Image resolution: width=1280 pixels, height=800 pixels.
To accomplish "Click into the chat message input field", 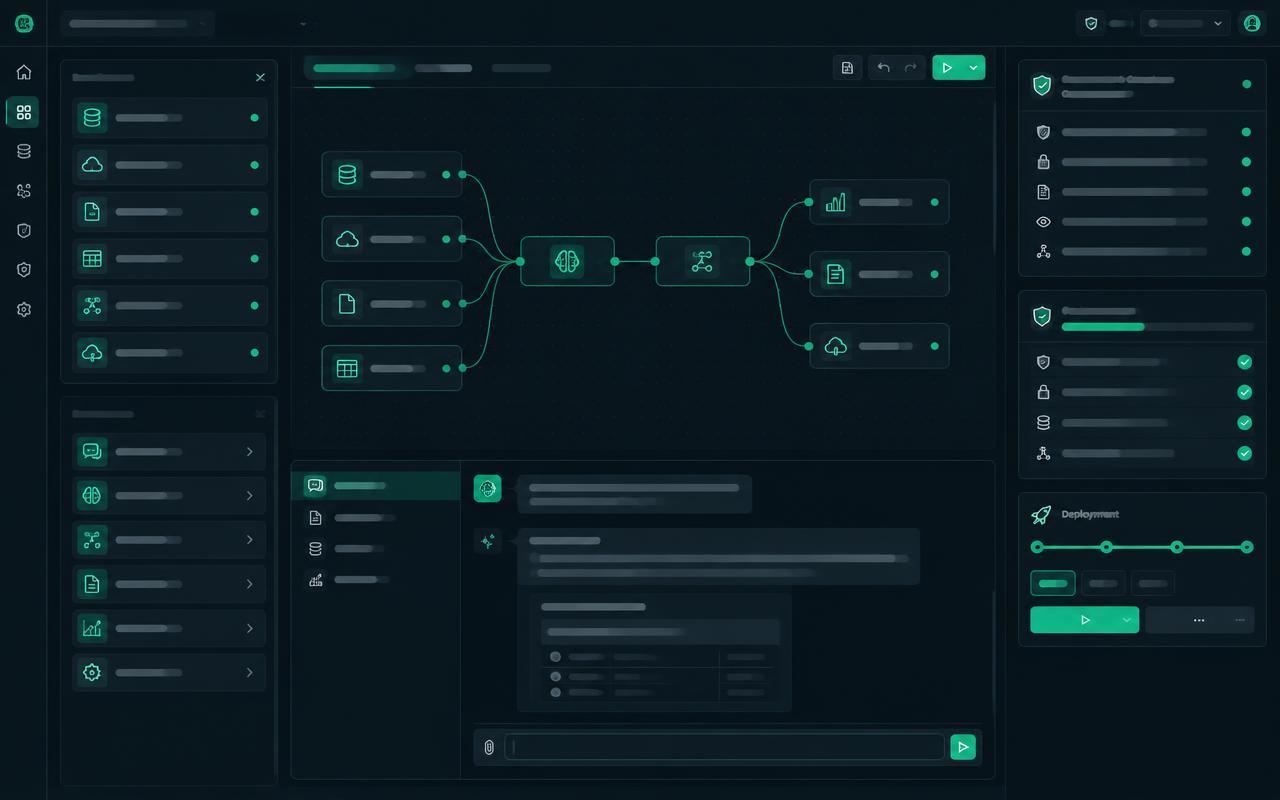I will (725, 747).
